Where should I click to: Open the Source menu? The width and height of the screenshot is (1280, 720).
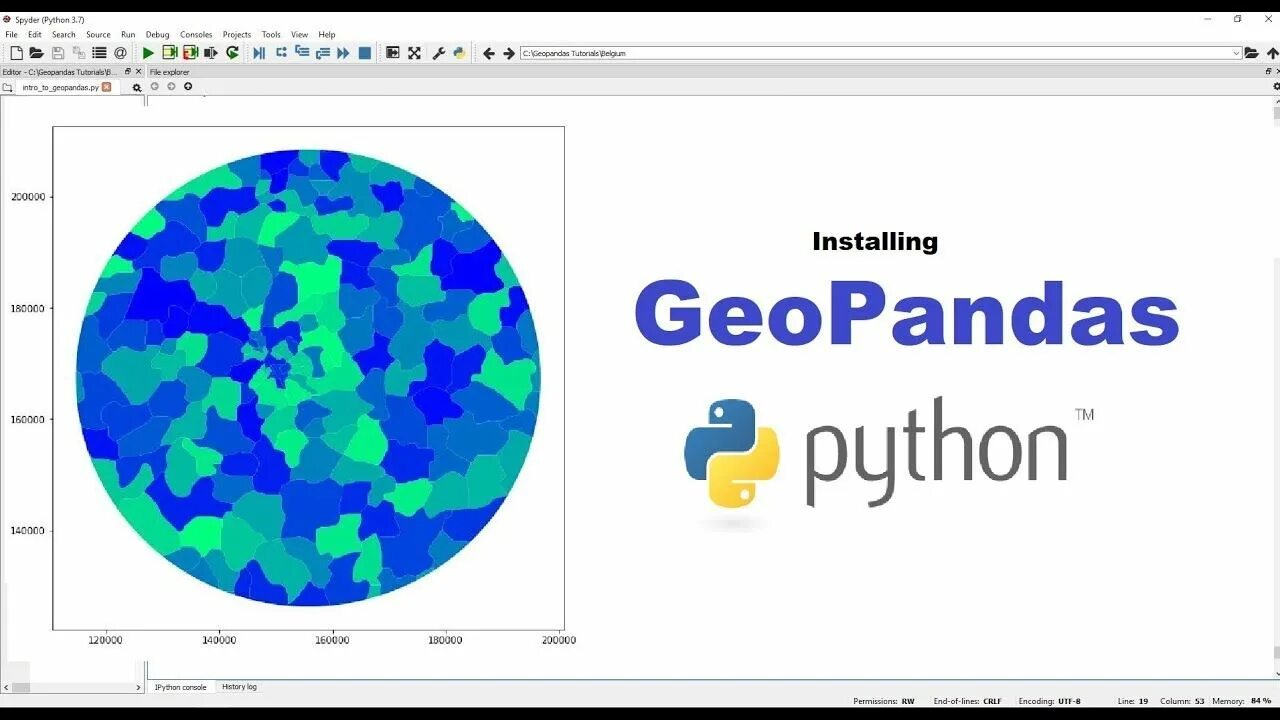tap(98, 34)
